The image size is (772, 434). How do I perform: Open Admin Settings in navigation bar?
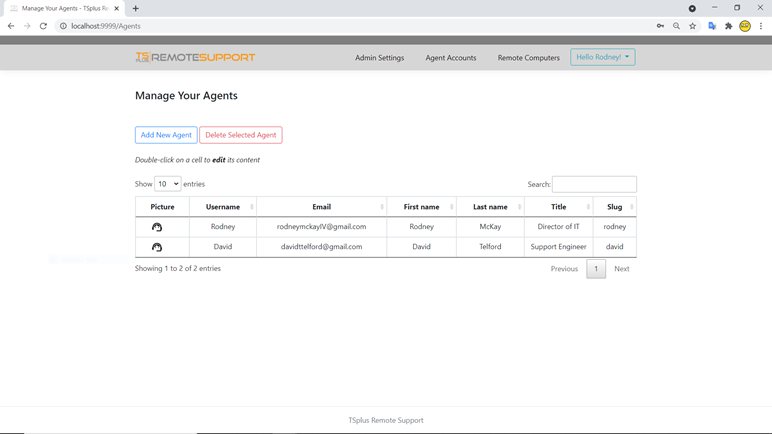379,58
